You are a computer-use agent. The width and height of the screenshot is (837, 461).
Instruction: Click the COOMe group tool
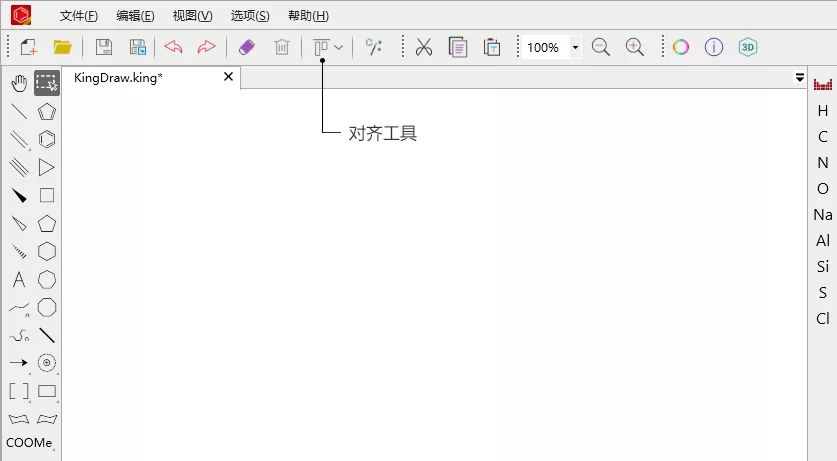[29, 443]
